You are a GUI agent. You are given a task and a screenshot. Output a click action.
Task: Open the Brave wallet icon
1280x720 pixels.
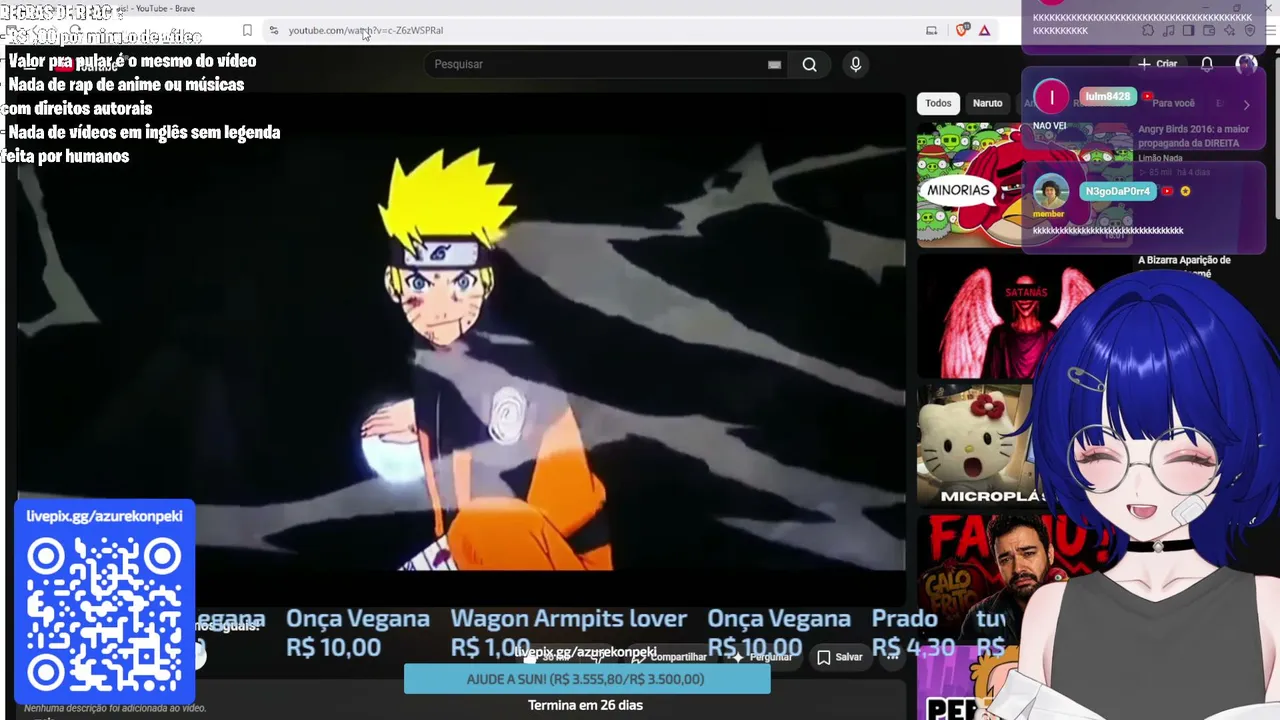click(x=1209, y=31)
